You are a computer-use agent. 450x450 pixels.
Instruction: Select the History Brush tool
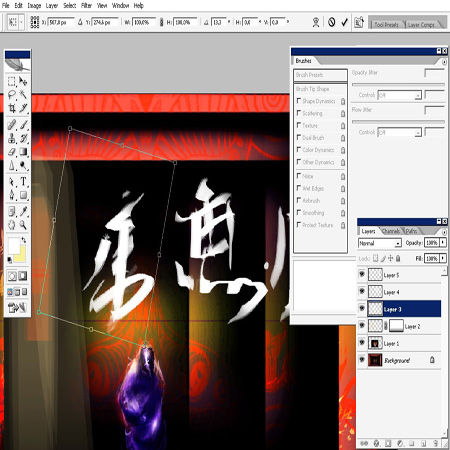[23, 138]
